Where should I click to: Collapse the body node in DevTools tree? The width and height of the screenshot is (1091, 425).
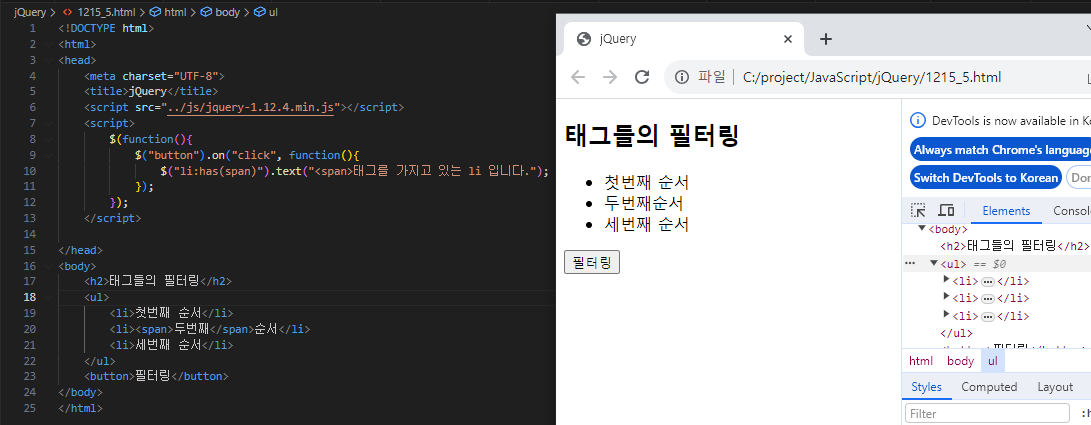[922, 228]
